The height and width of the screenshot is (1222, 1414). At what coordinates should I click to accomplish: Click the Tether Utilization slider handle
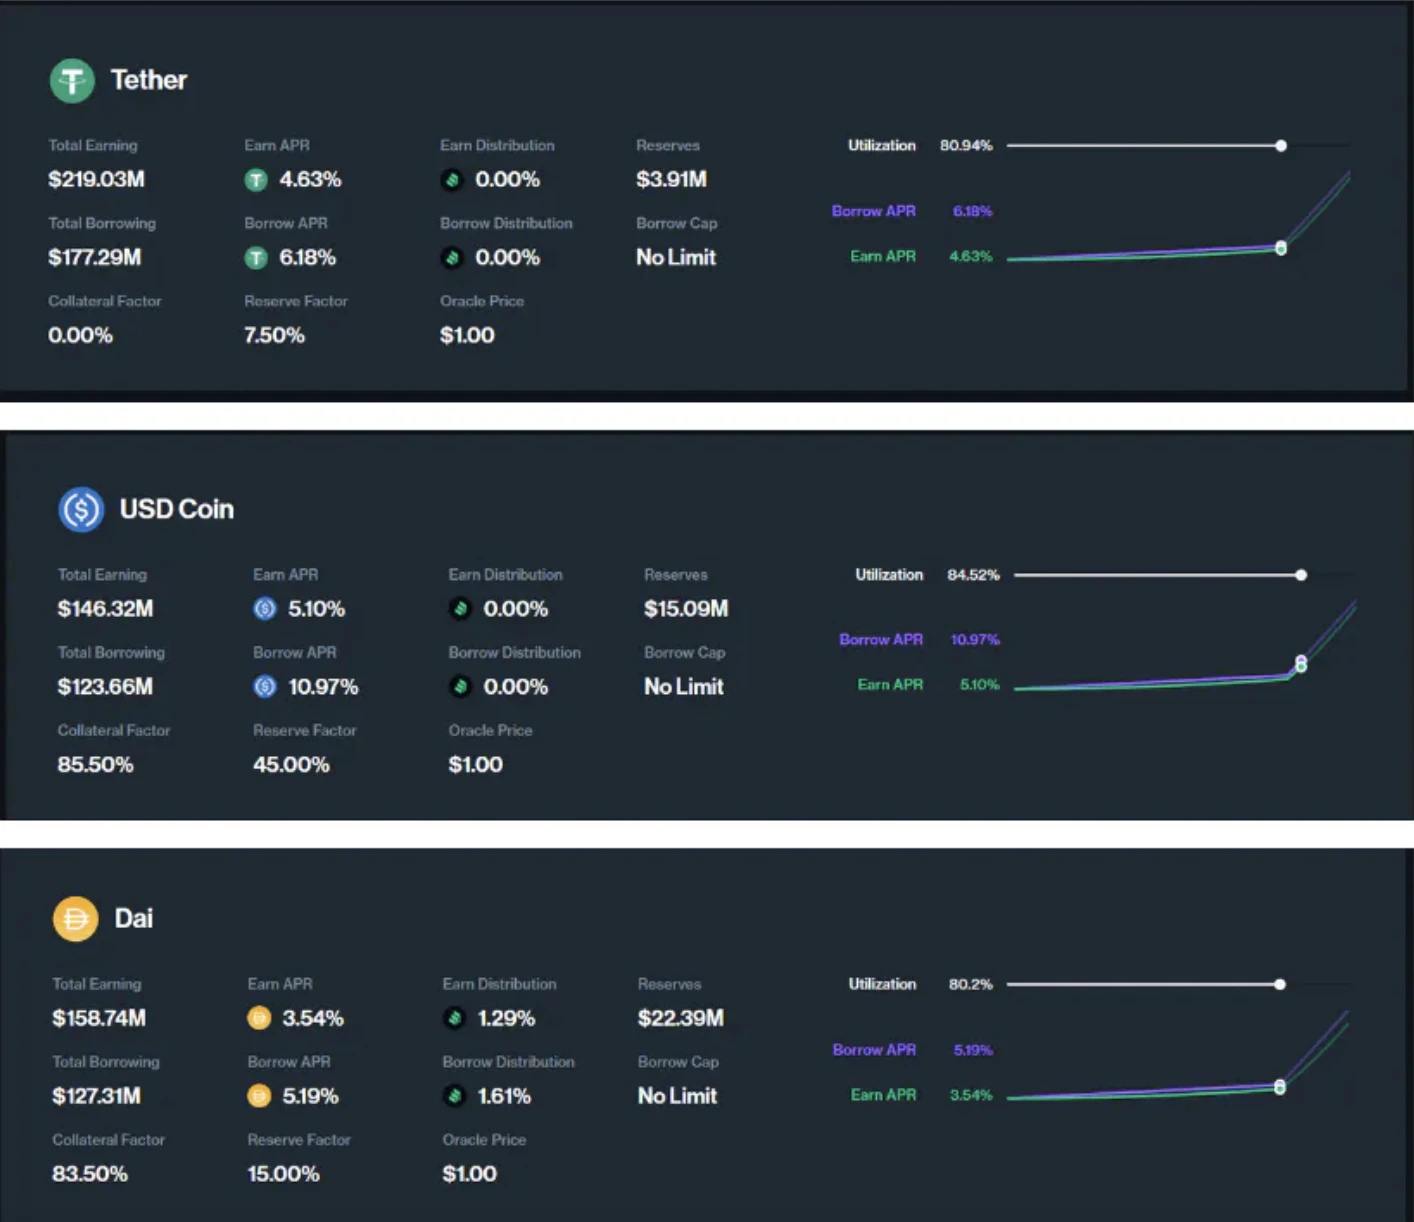click(1281, 146)
